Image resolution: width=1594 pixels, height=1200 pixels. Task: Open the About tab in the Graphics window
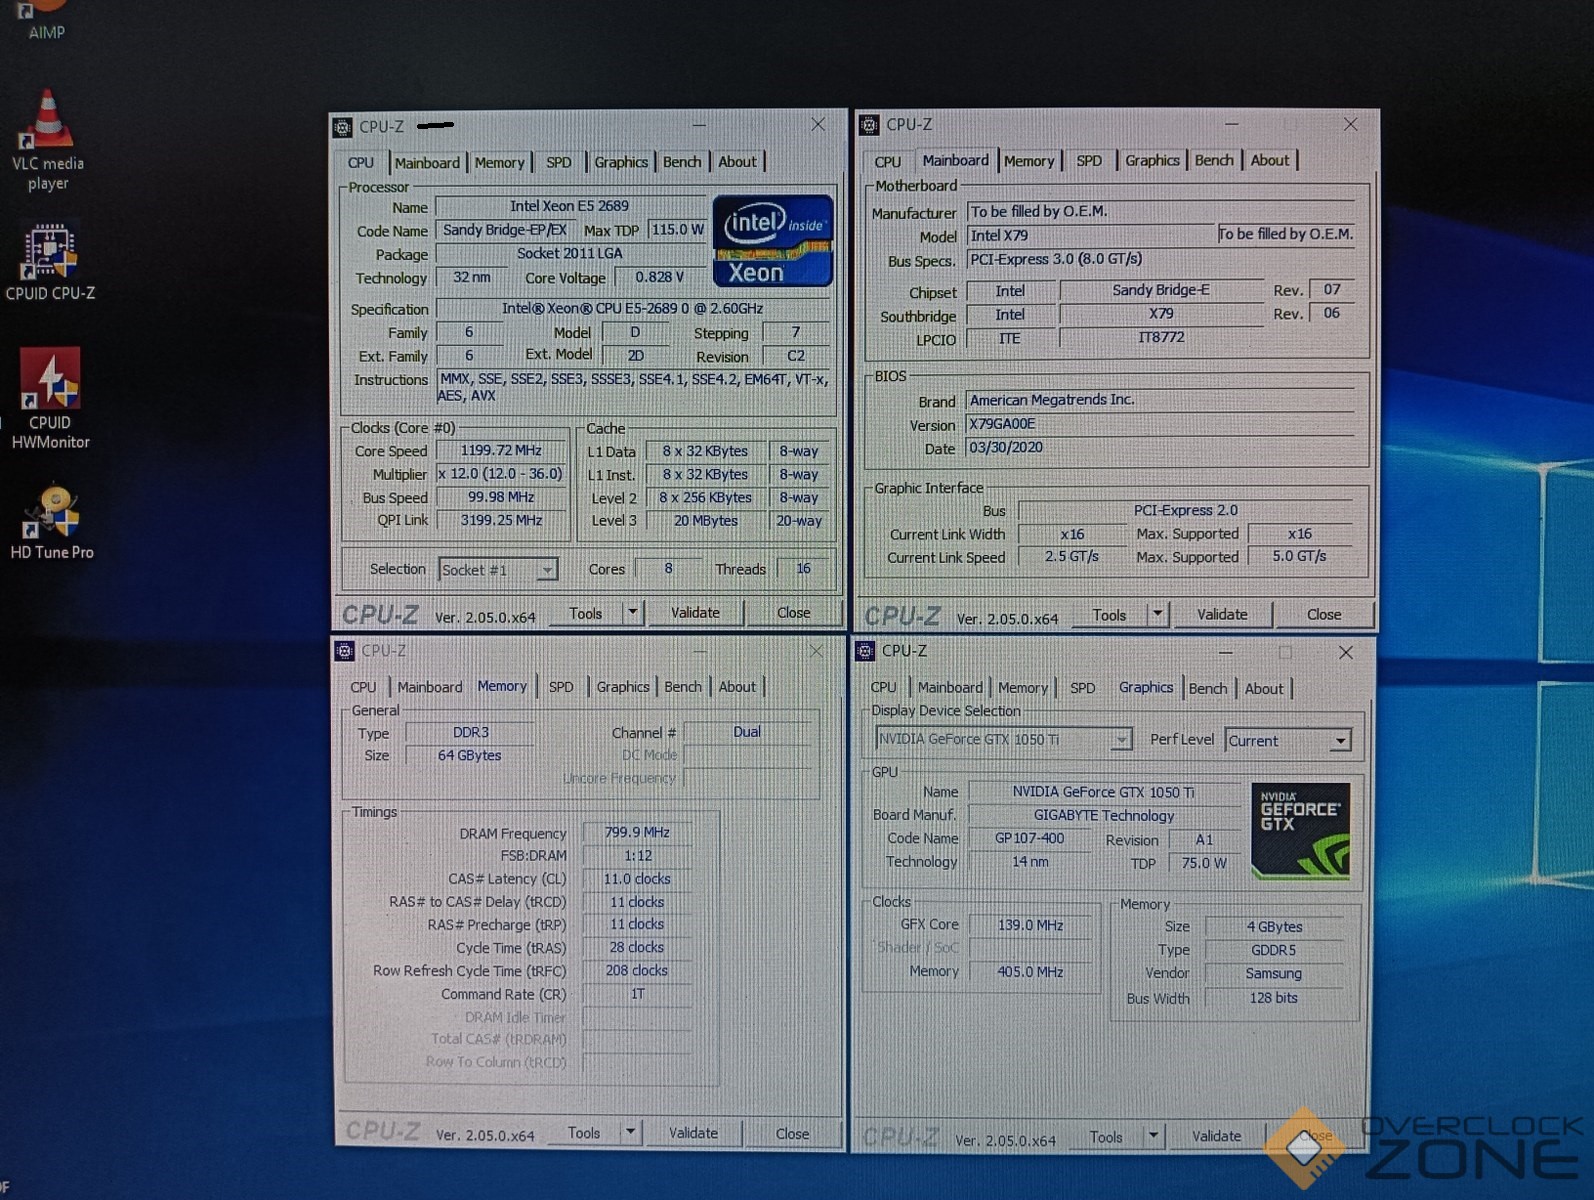pos(1264,689)
